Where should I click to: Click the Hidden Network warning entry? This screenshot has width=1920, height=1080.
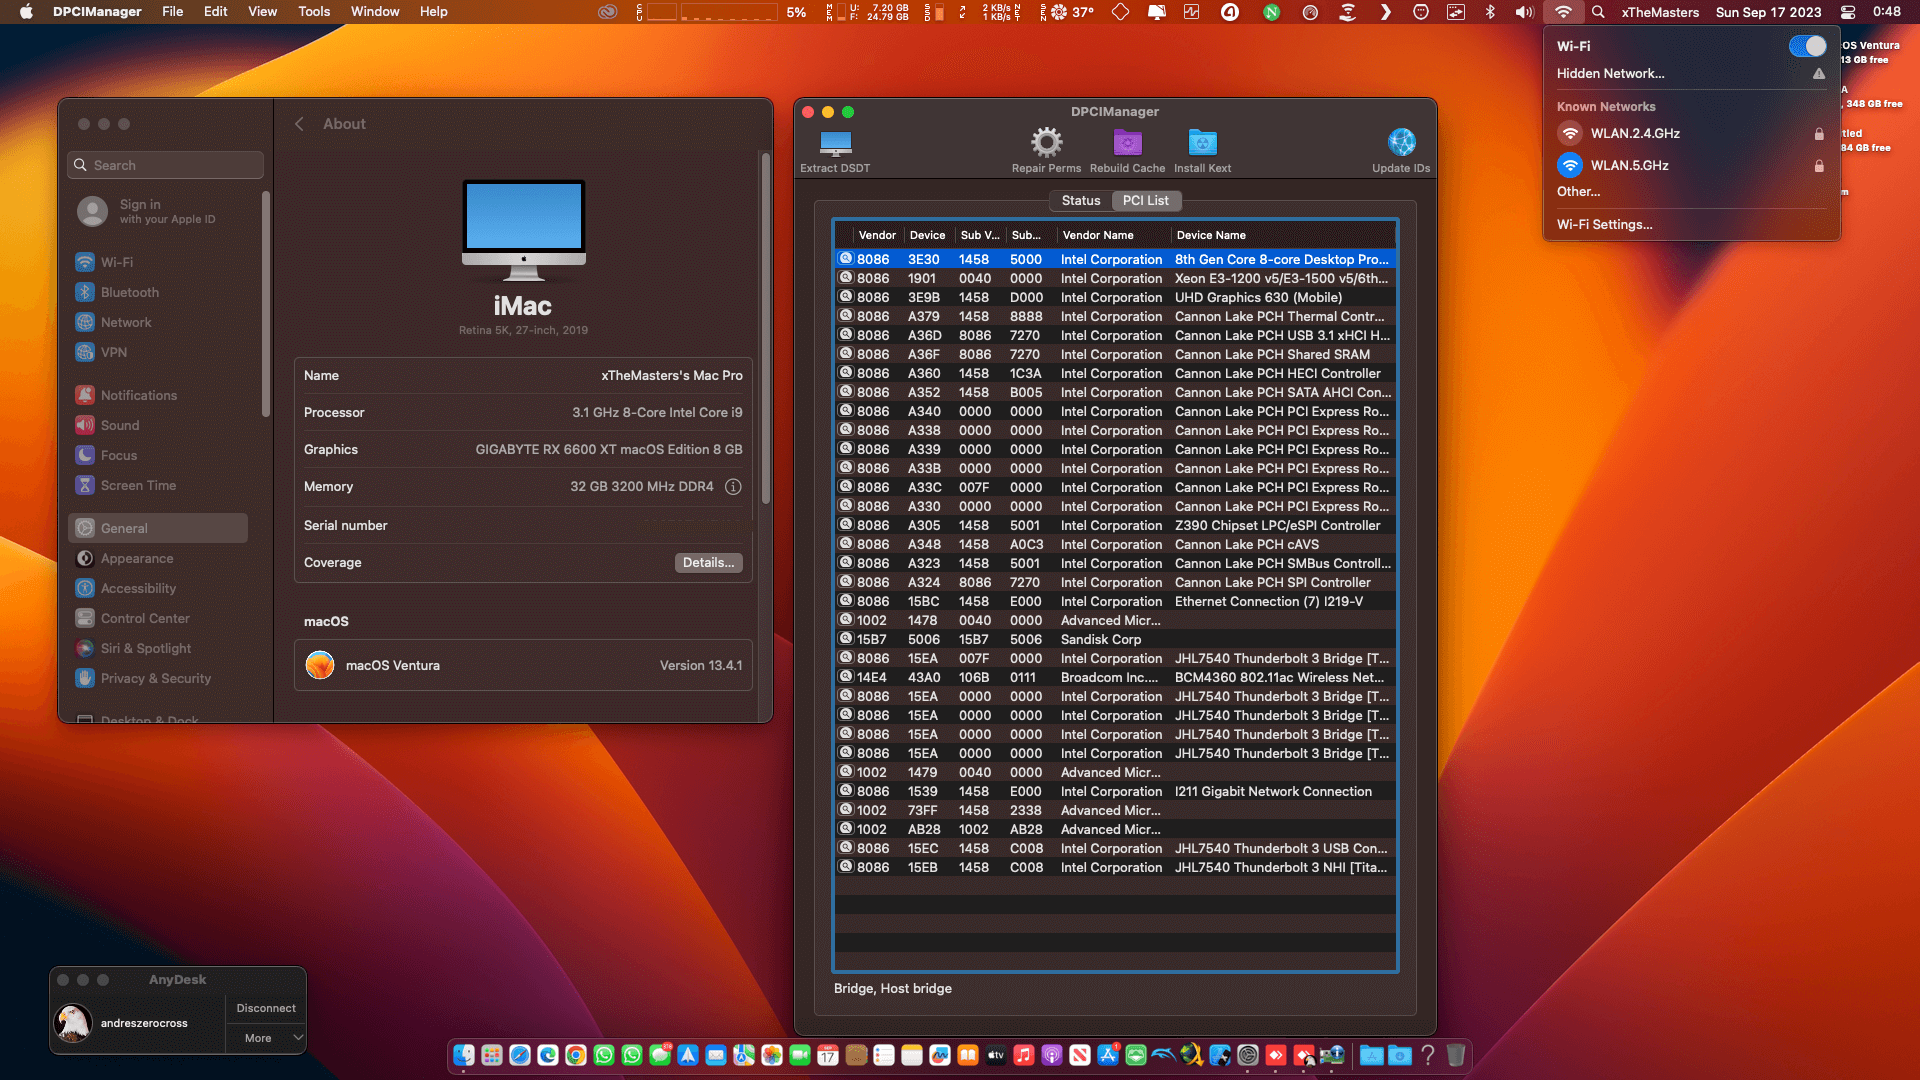coord(1691,73)
